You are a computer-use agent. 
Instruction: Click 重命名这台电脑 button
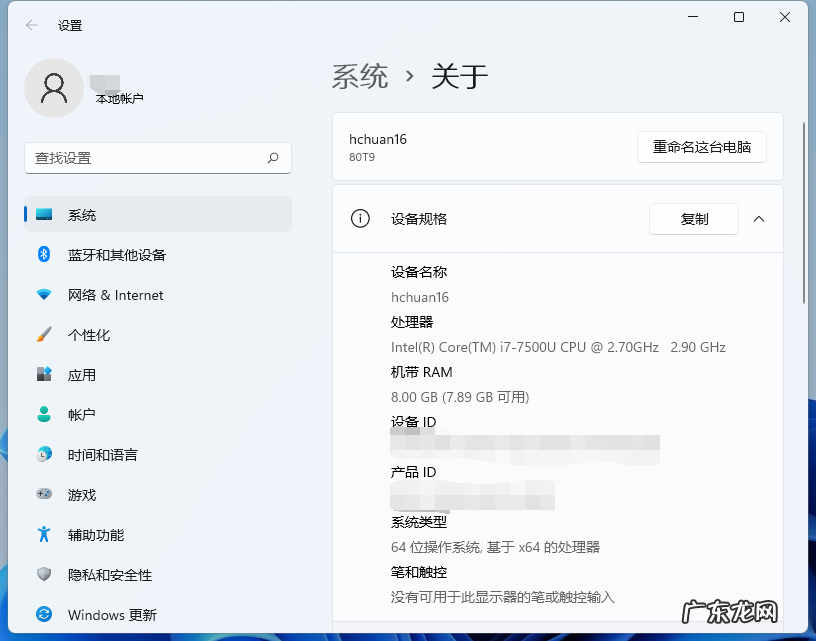click(702, 147)
